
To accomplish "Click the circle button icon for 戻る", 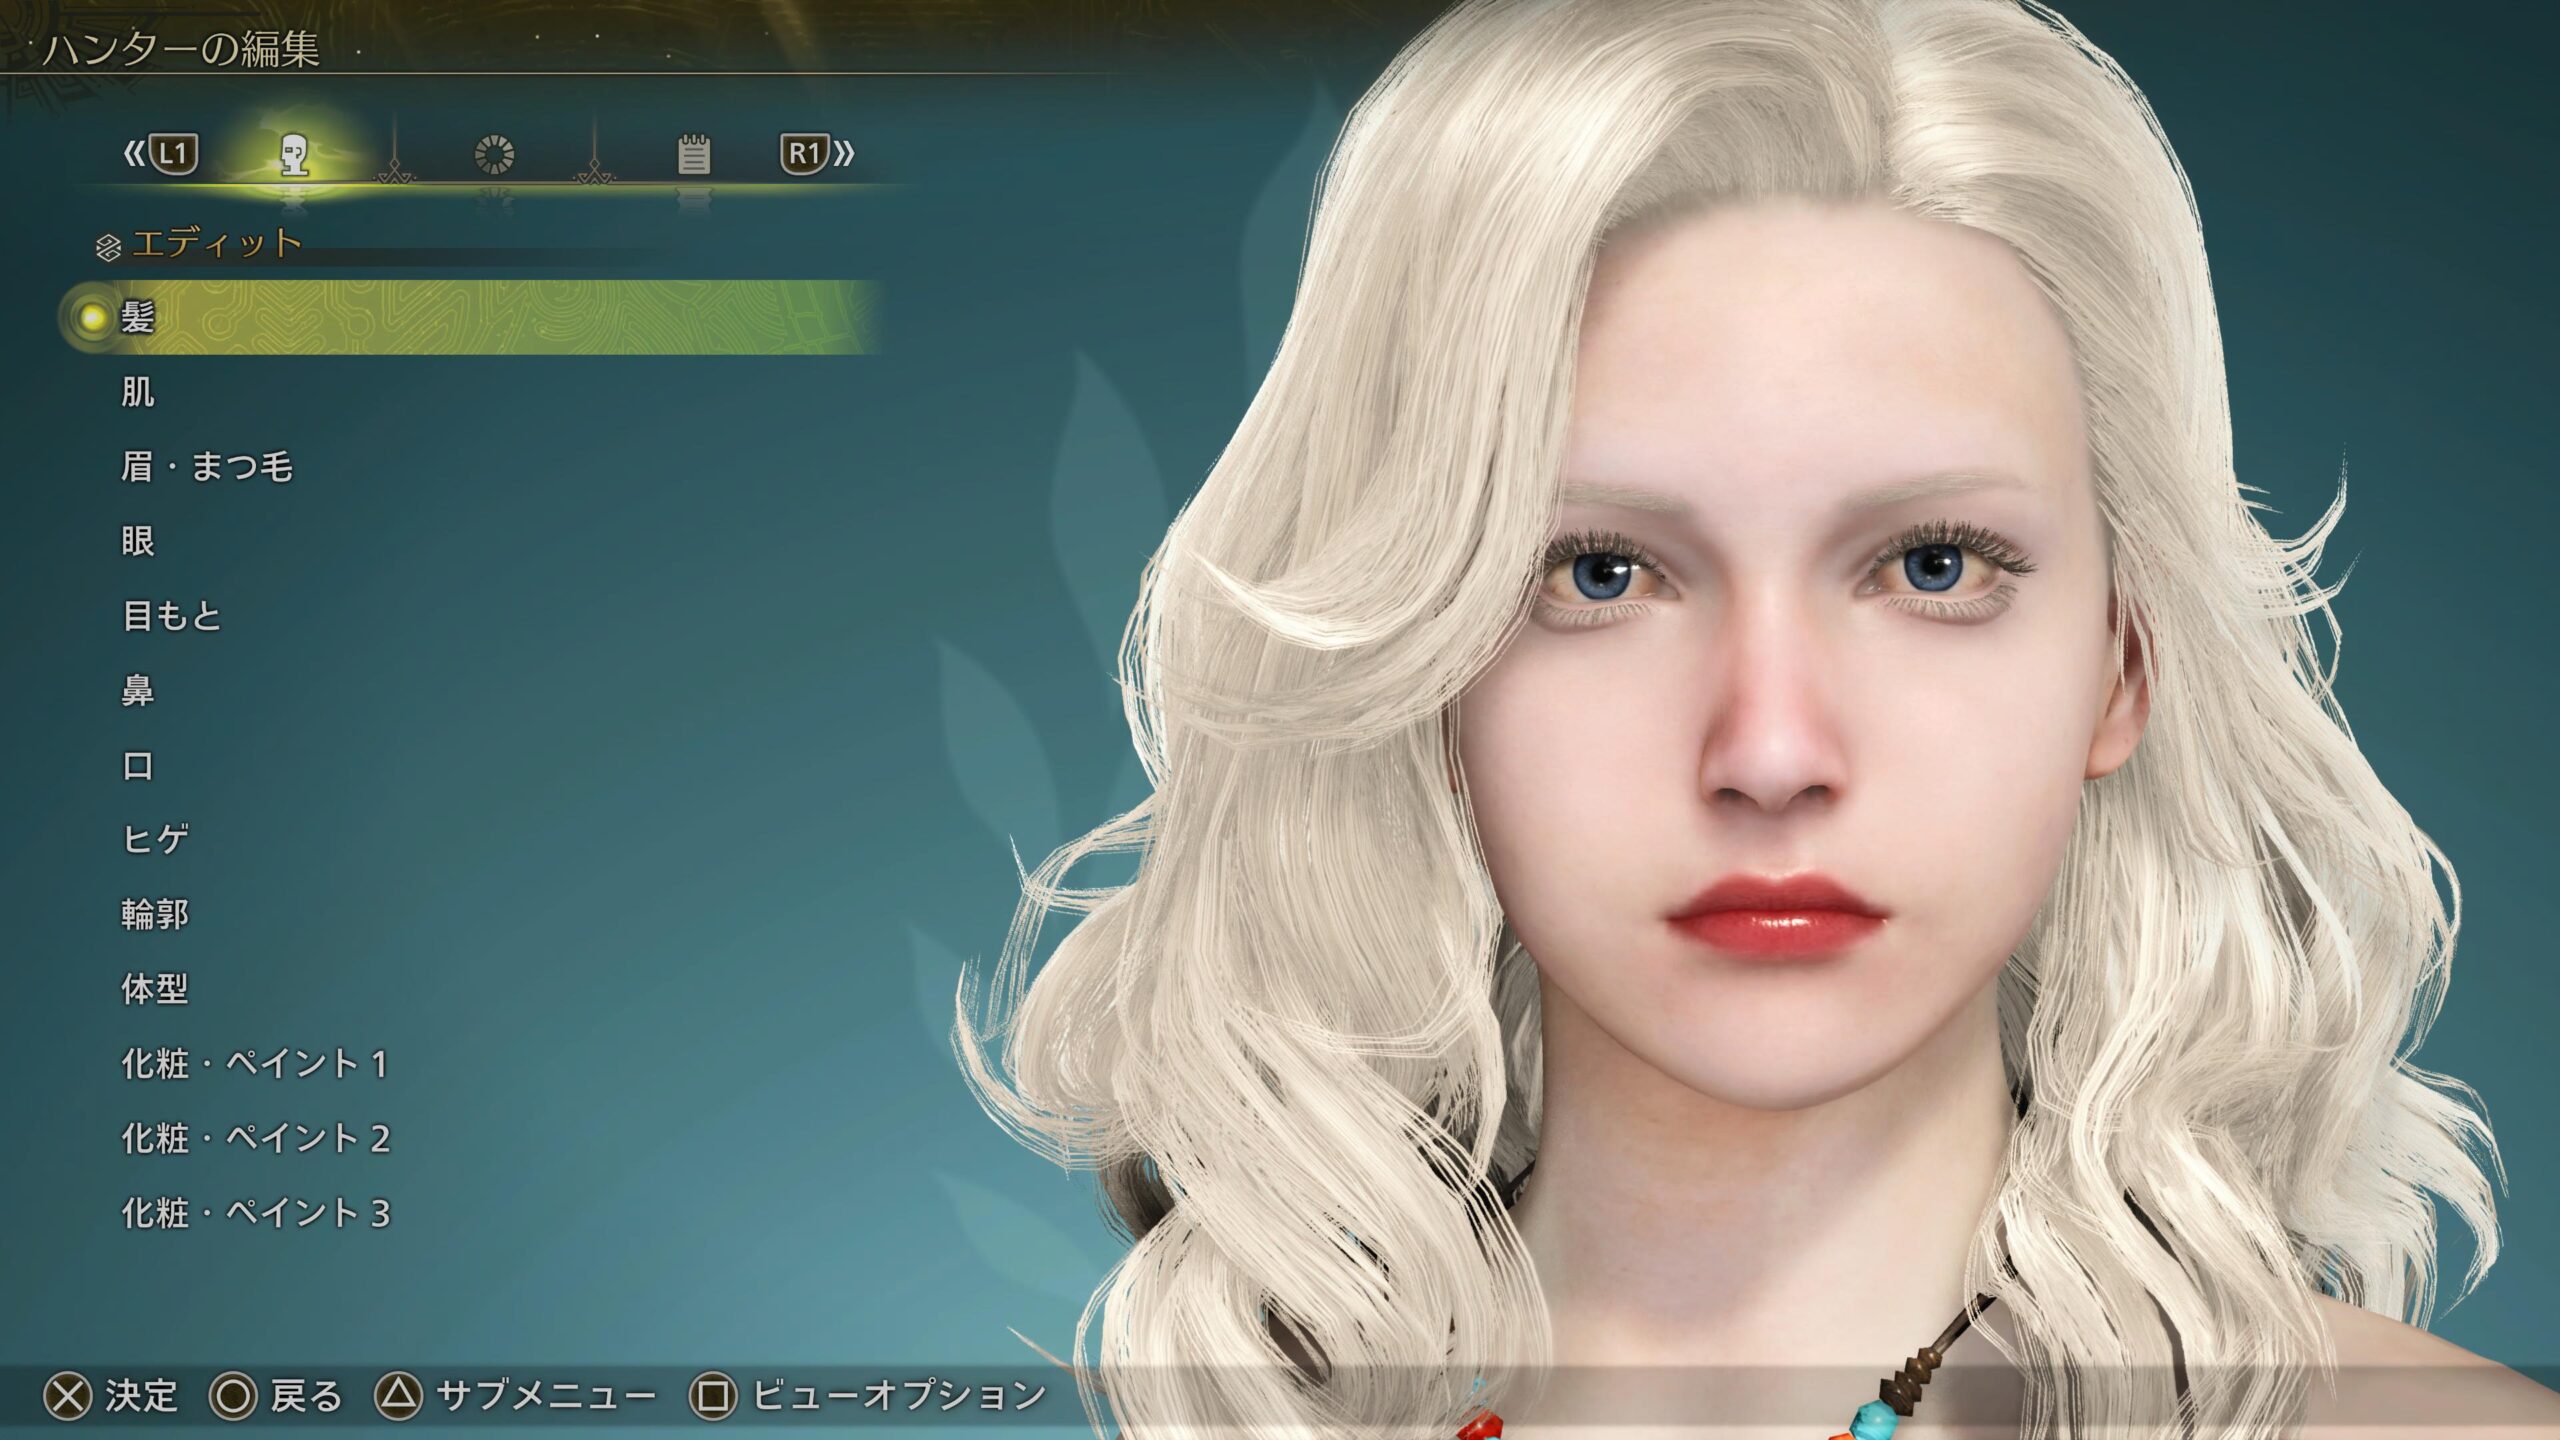I will [232, 1396].
